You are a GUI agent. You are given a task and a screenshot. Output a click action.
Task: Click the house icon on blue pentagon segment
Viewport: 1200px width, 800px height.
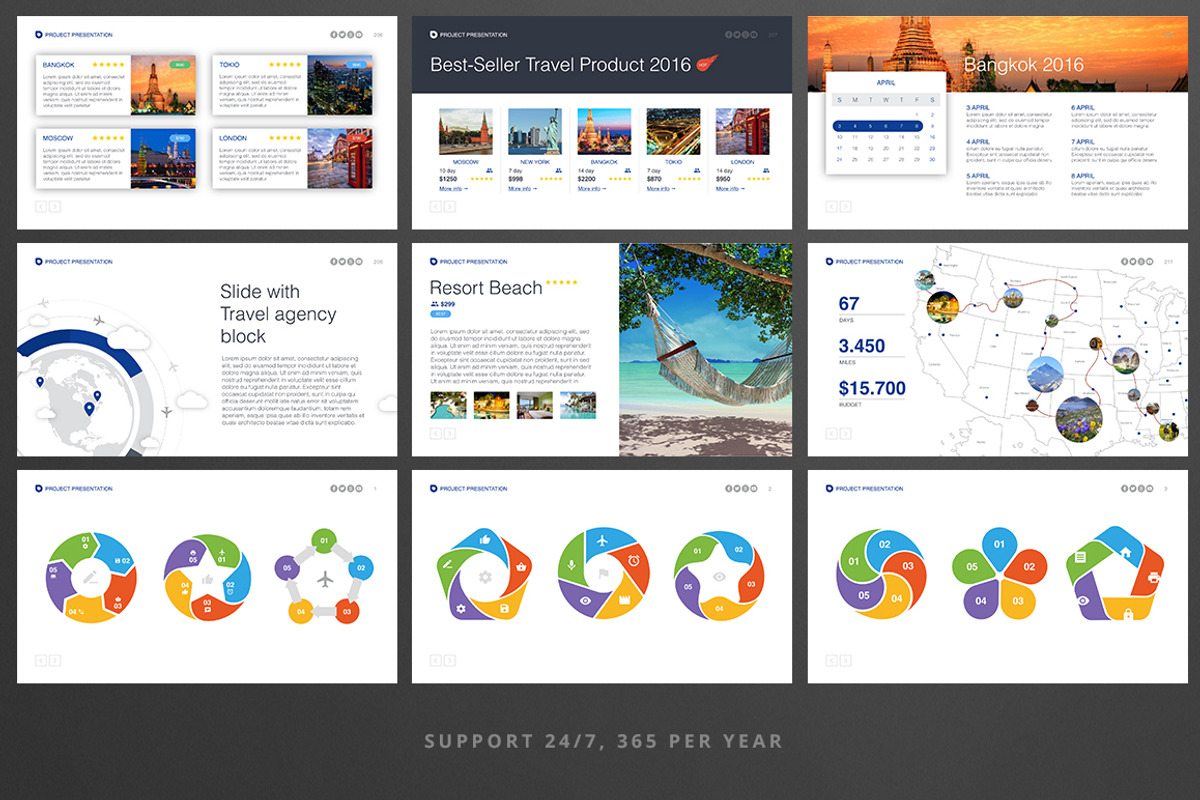click(x=1124, y=550)
